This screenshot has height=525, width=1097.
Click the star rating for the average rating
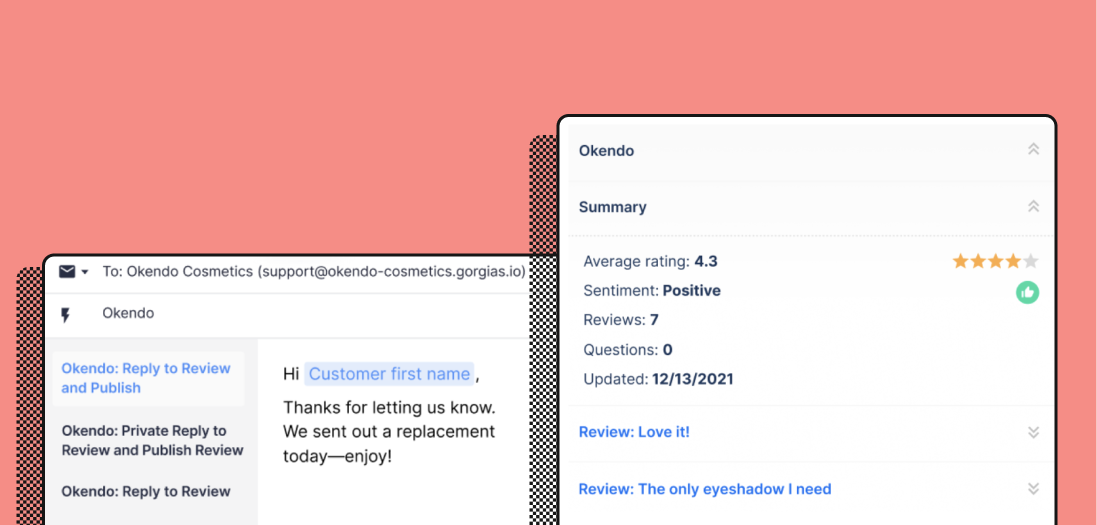pyautogui.click(x=995, y=262)
